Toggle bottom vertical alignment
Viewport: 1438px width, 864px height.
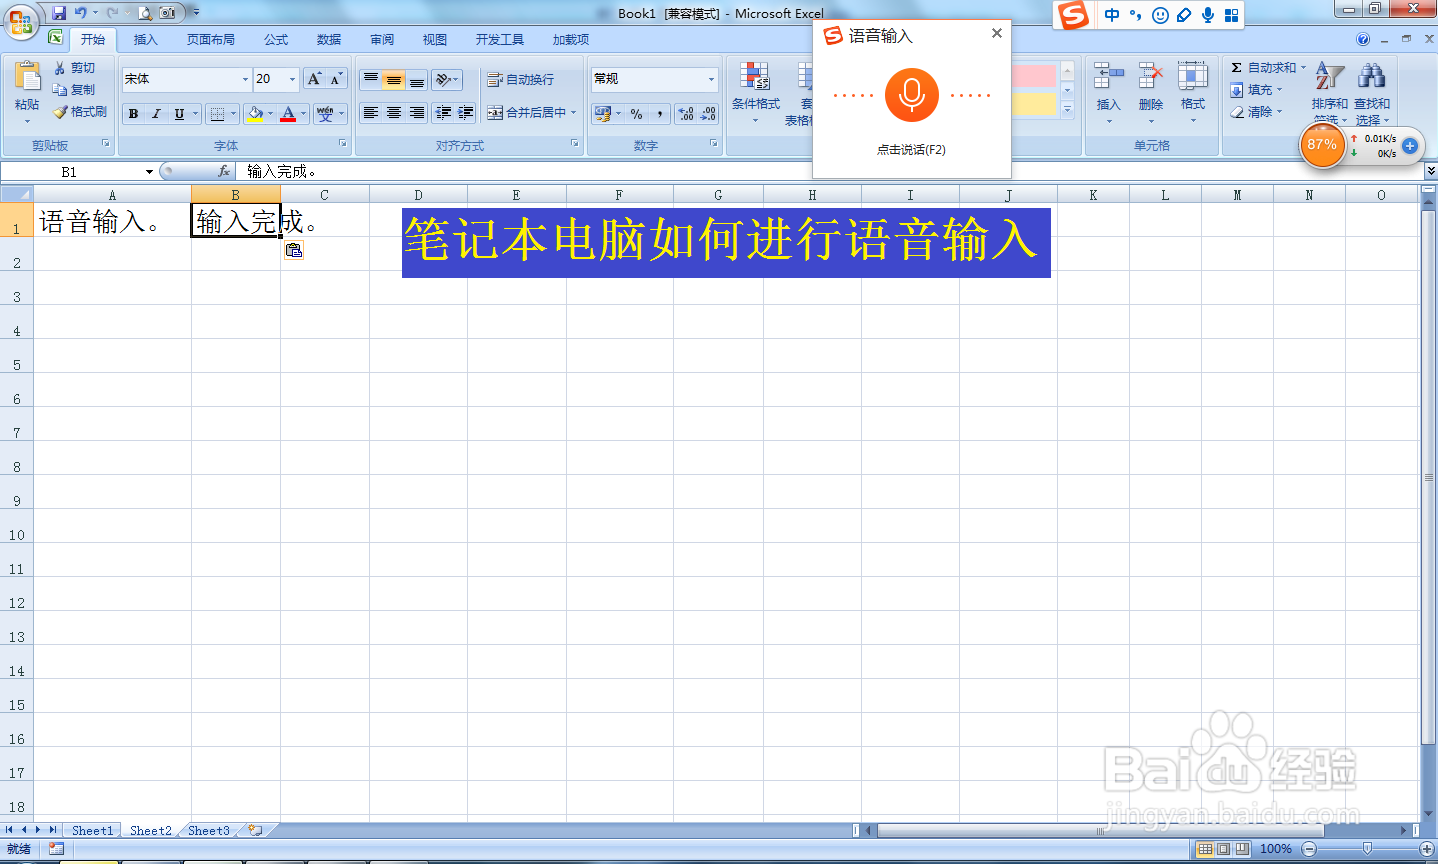pyautogui.click(x=417, y=80)
